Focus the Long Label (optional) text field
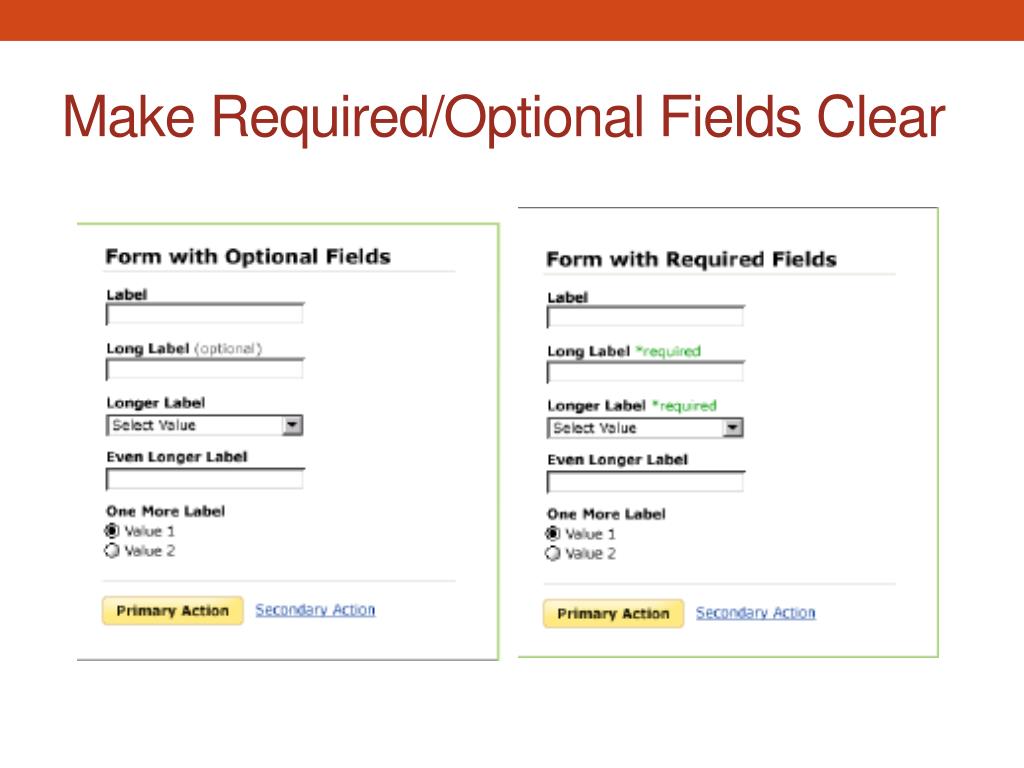The height and width of the screenshot is (768, 1024). point(205,369)
